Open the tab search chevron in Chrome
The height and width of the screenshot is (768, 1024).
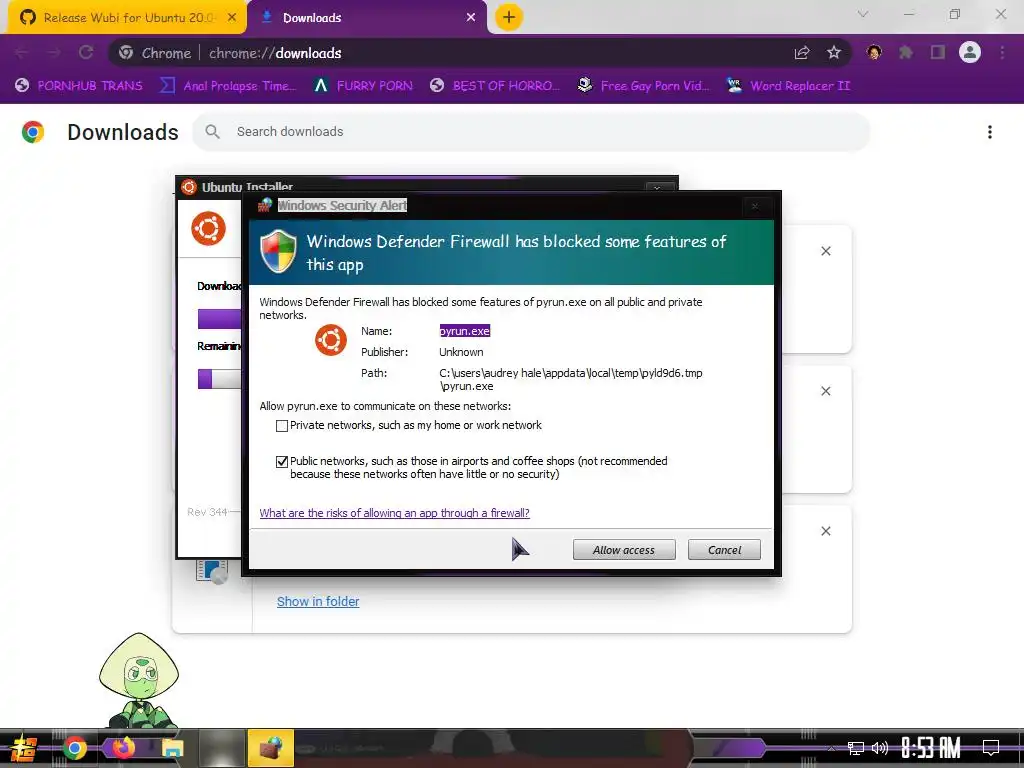point(863,14)
